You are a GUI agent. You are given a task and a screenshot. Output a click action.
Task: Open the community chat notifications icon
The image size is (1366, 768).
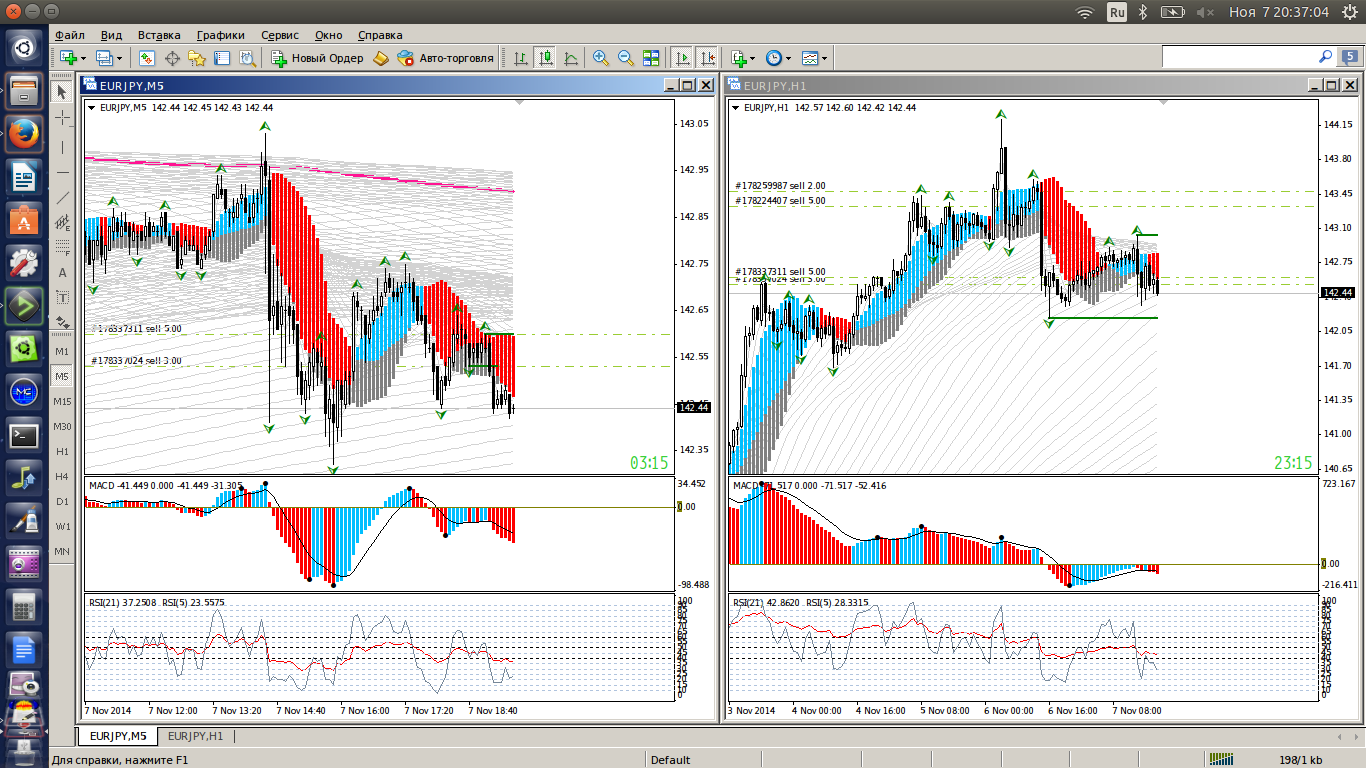pos(1349,57)
